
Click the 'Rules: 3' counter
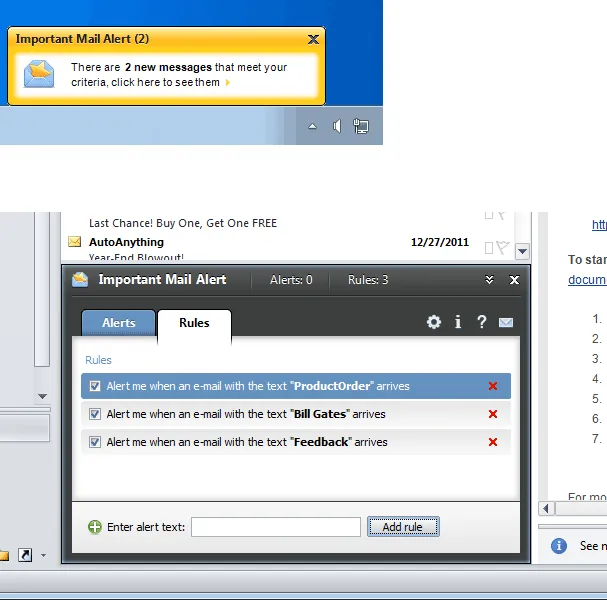point(368,279)
